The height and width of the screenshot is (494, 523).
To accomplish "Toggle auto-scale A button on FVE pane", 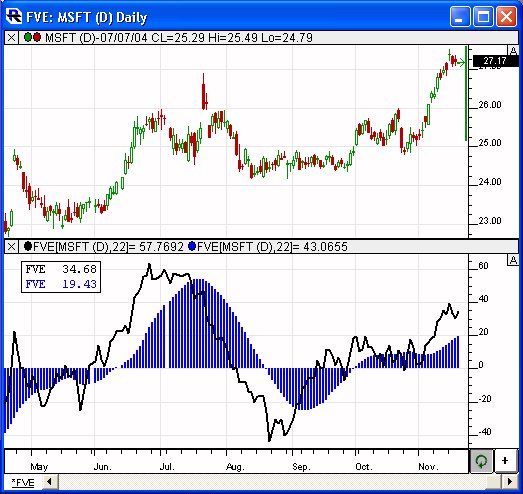I will coord(513,260).
